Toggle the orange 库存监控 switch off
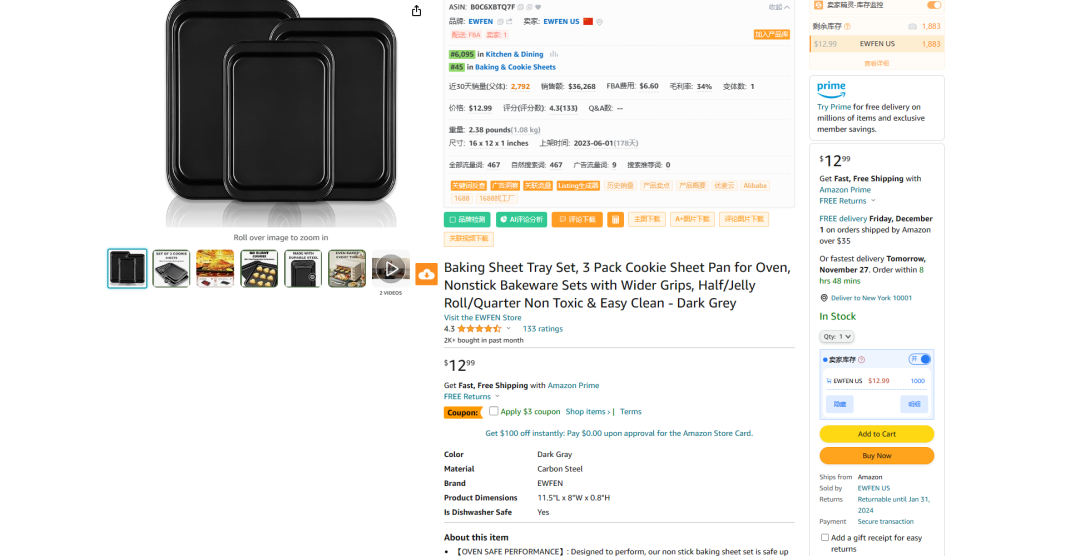Viewport: 1080px width, 556px height. point(934,5)
